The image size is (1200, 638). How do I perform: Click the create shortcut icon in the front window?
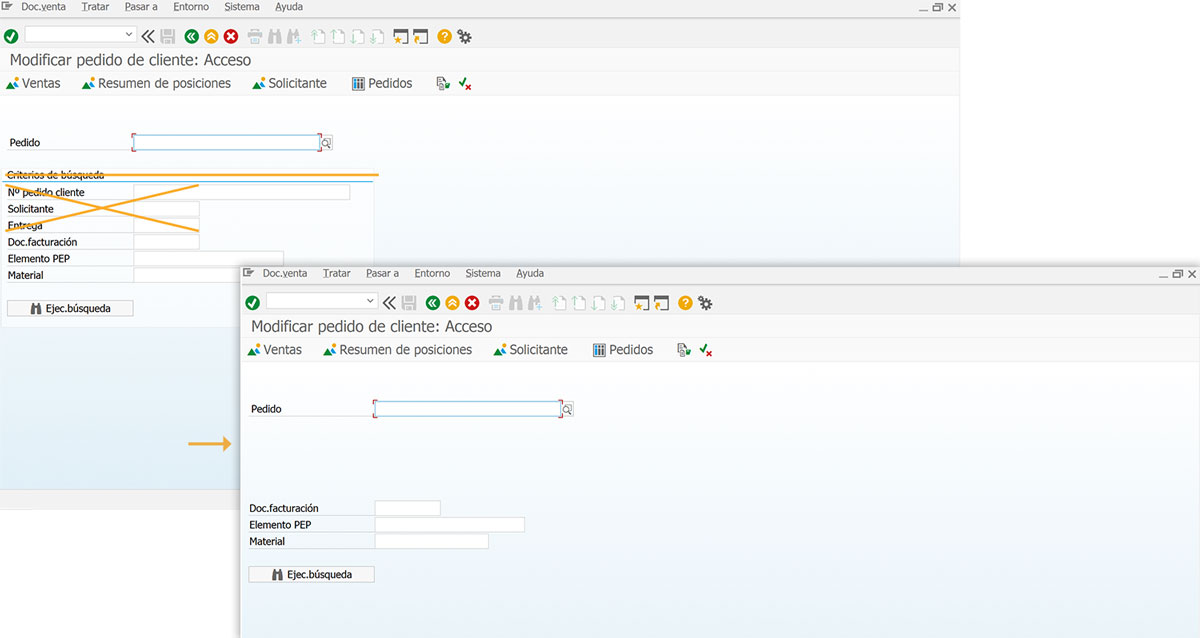pyautogui.click(x=661, y=303)
